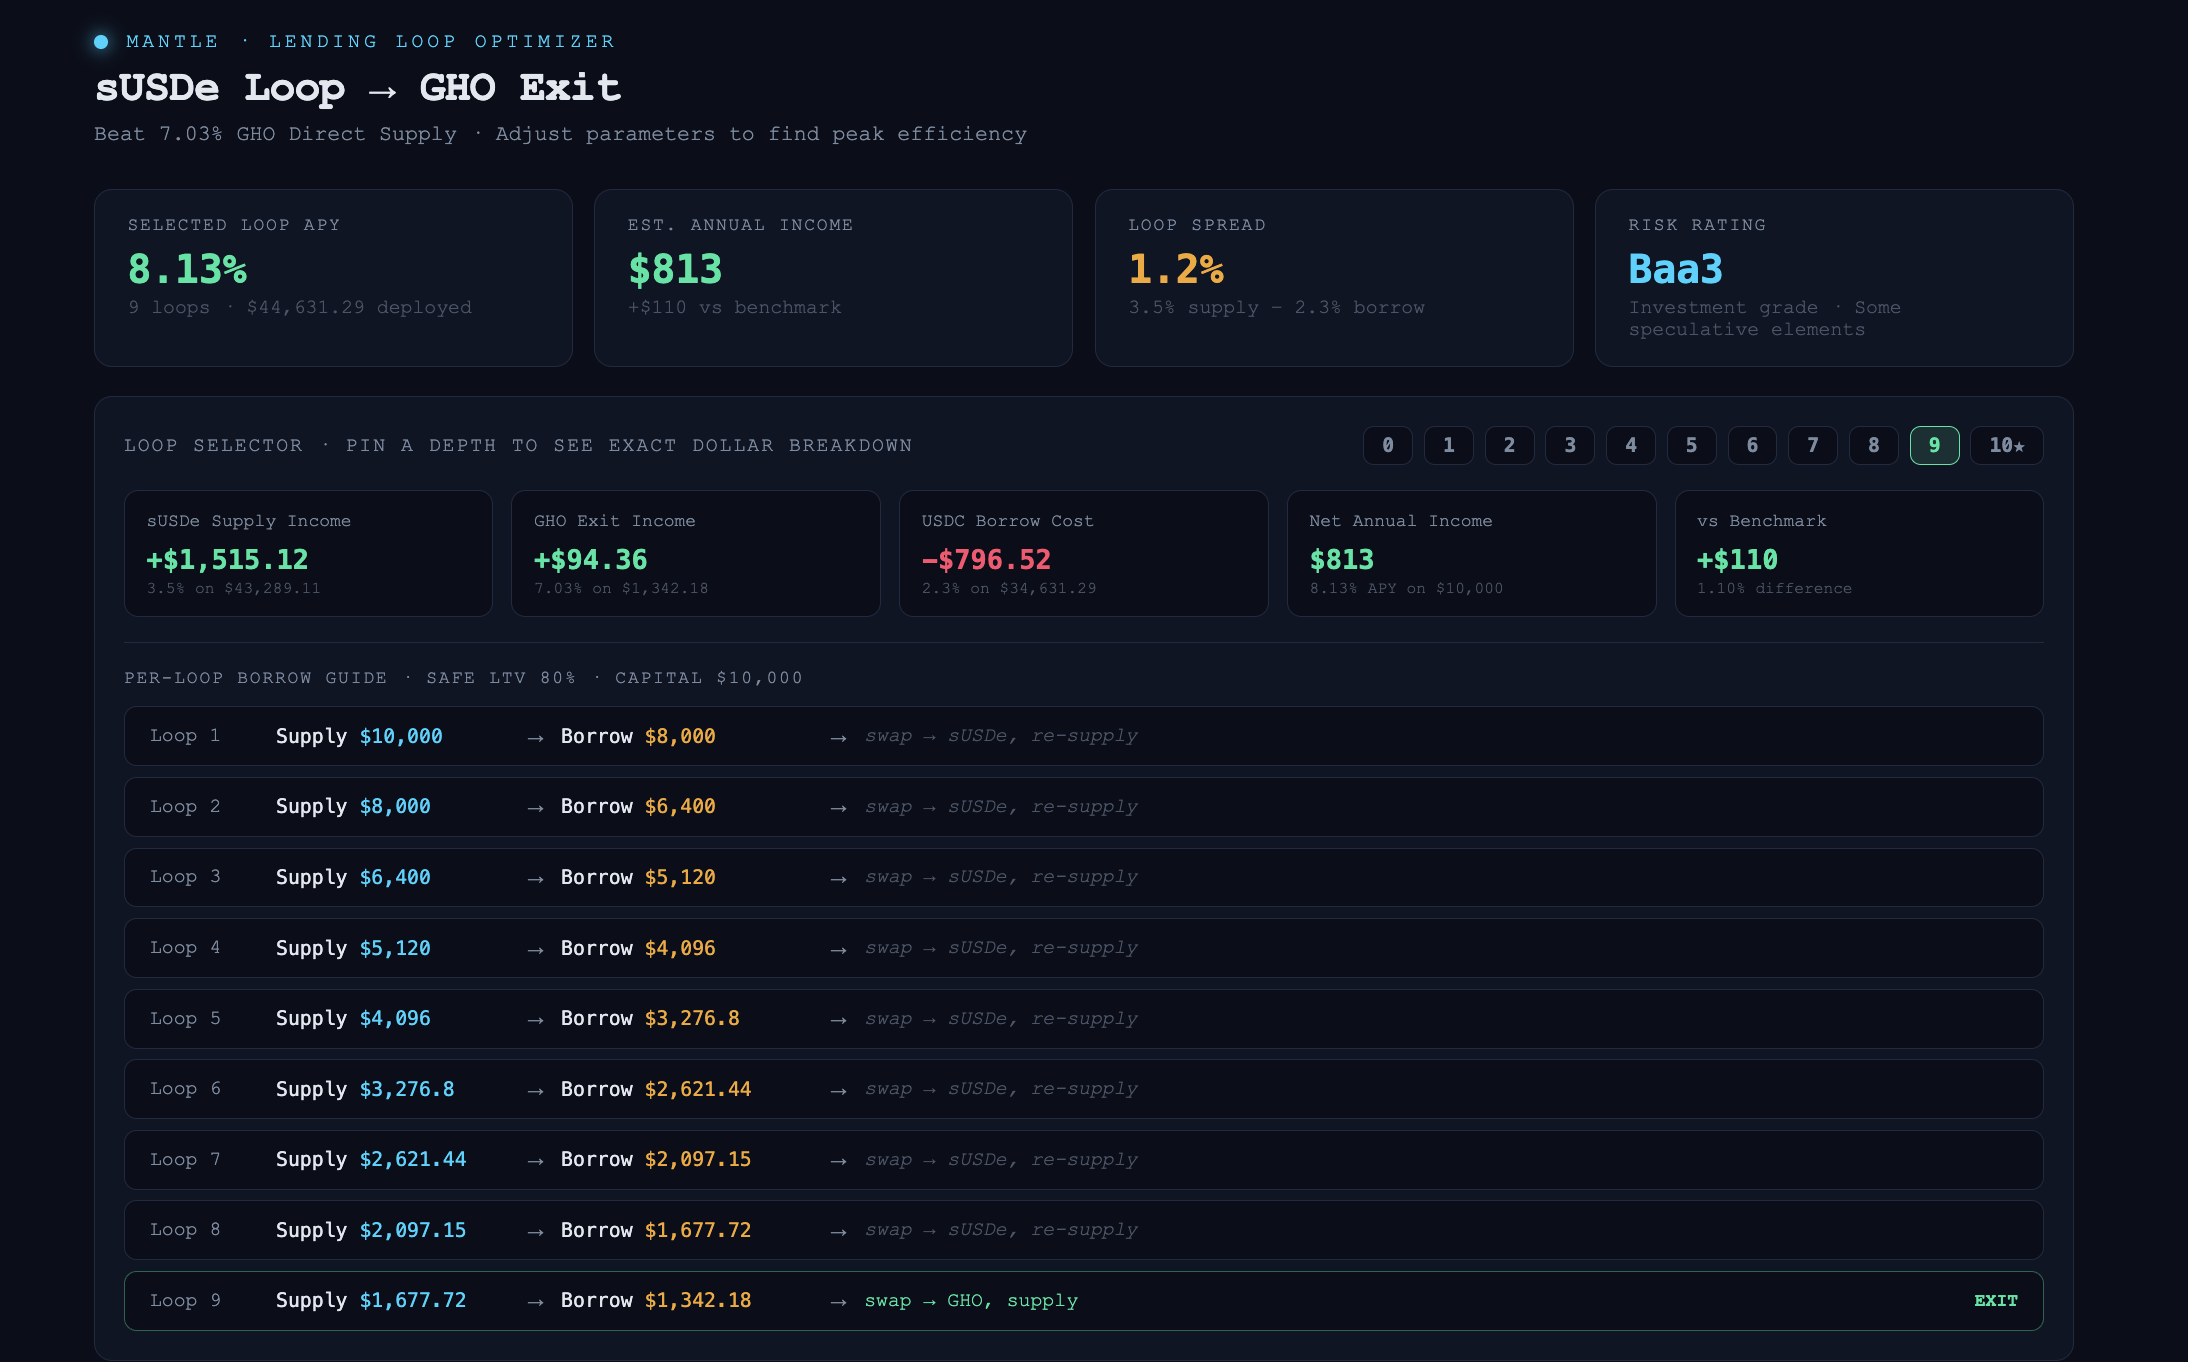The width and height of the screenshot is (2188, 1362).
Task: Click '3.5% supply − 2.3% borrow' text
Action: pos(1276,308)
